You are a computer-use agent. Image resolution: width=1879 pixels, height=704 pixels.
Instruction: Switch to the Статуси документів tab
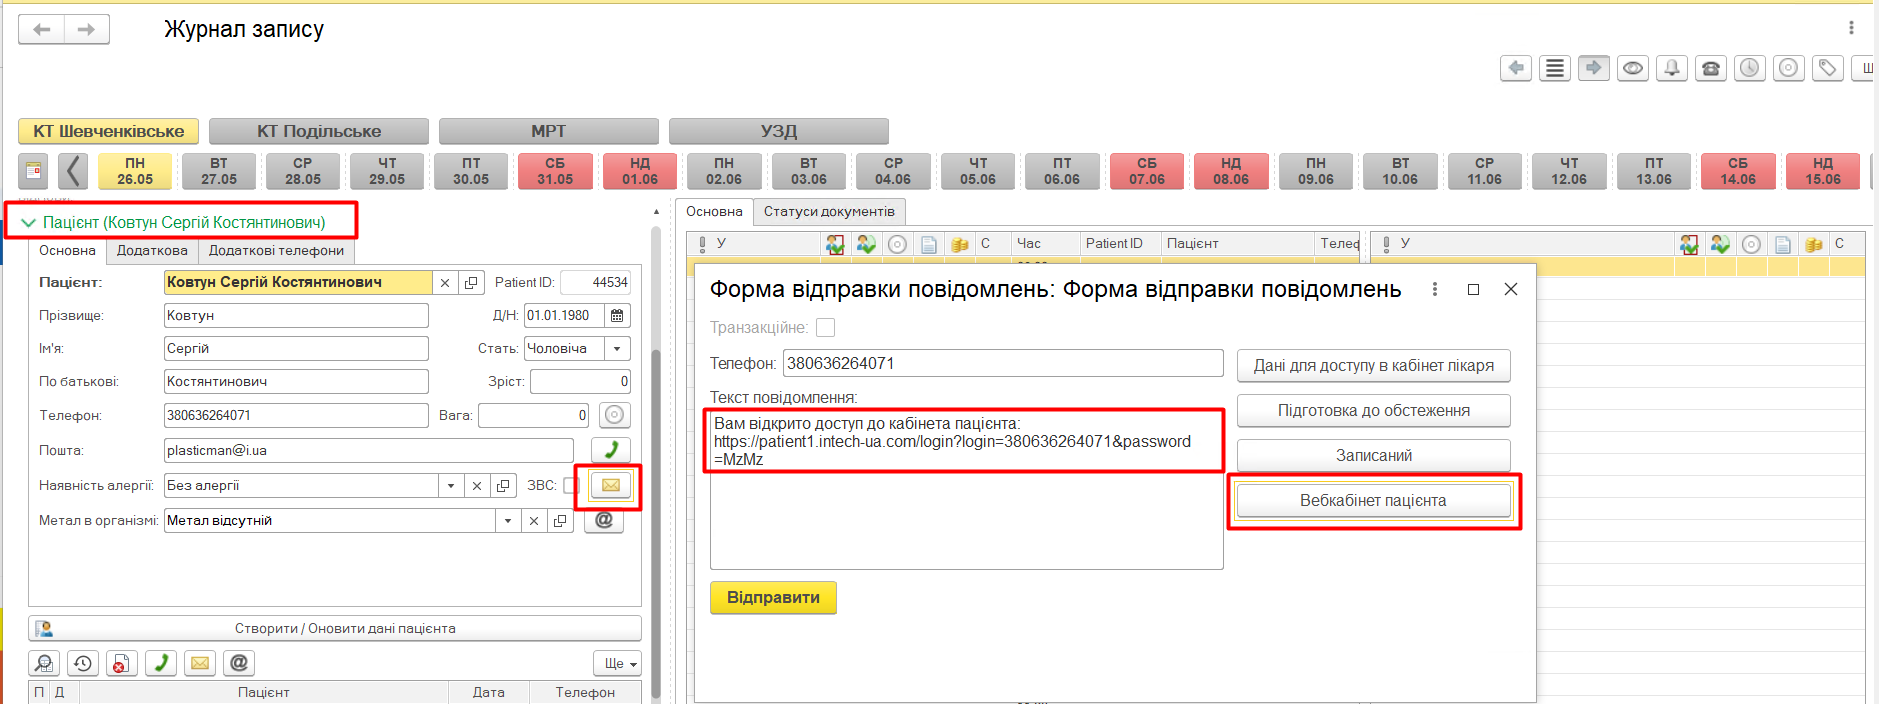tap(829, 211)
